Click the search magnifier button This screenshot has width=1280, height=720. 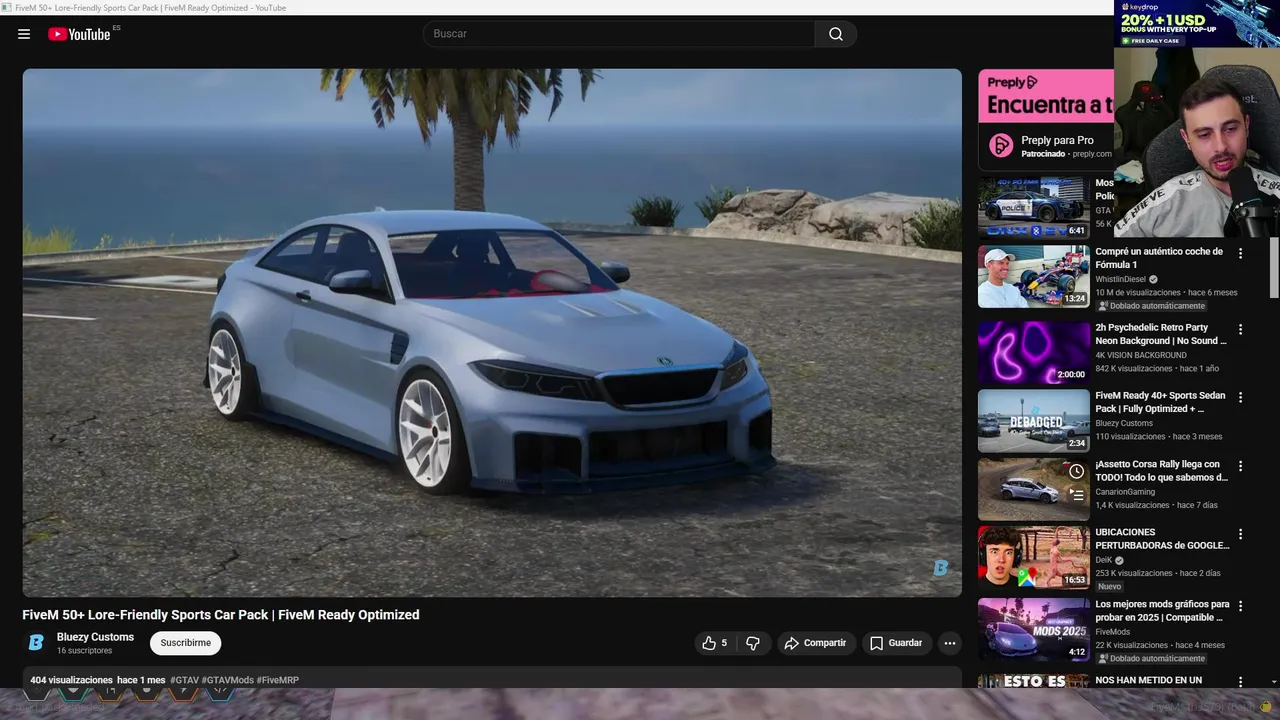point(836,34)
